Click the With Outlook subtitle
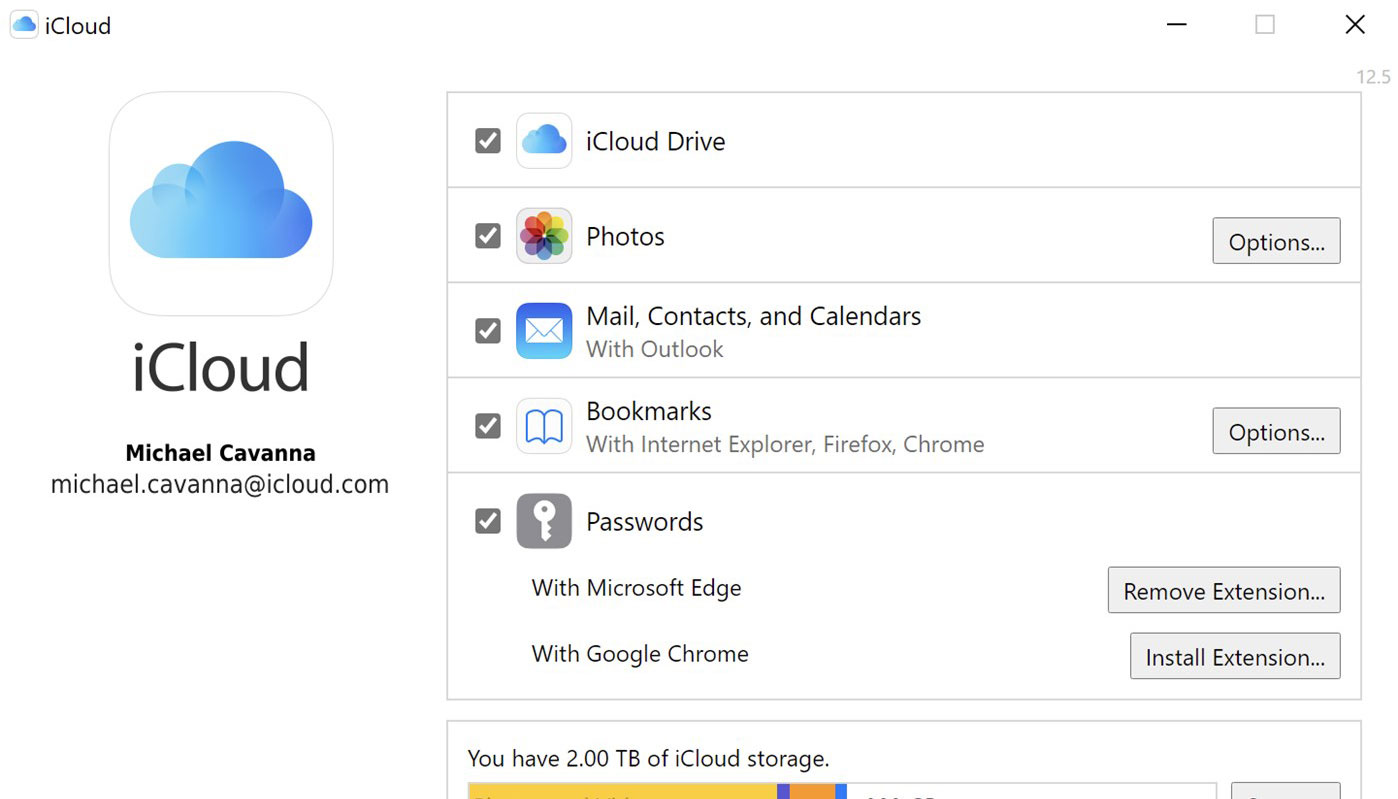The width and height of the screenshot is (1398, 799). (654, 349)
